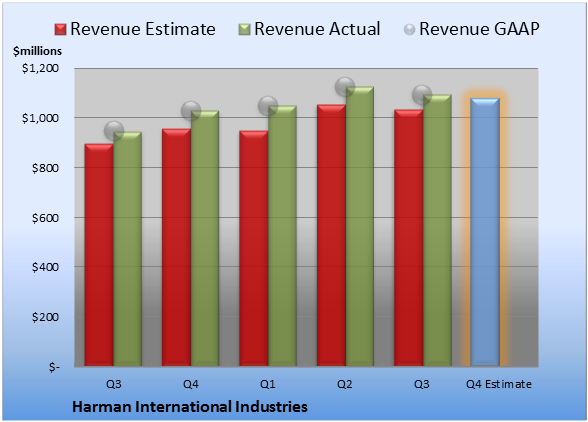Select the red estimate bar above Q2
The width and height of the screenshot is (588, 422).
tap(331, 235)
